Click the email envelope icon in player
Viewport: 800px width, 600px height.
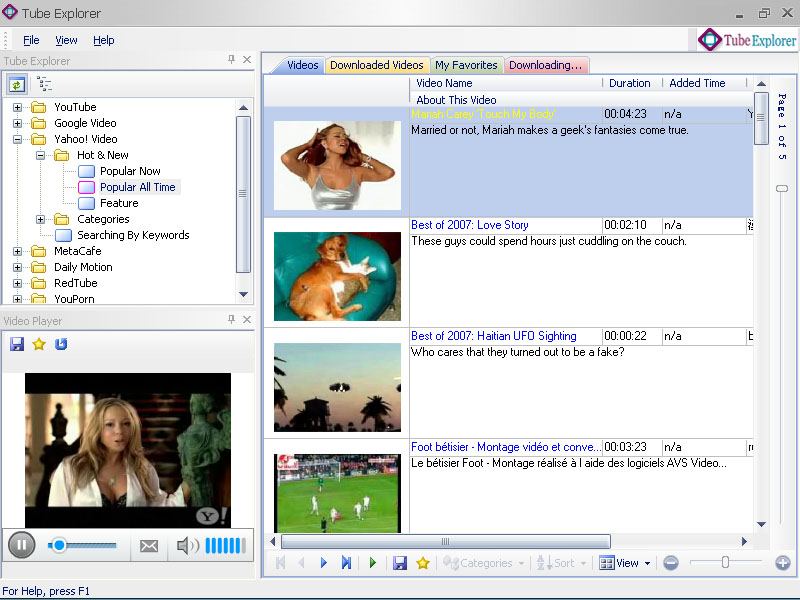[148, 546]
